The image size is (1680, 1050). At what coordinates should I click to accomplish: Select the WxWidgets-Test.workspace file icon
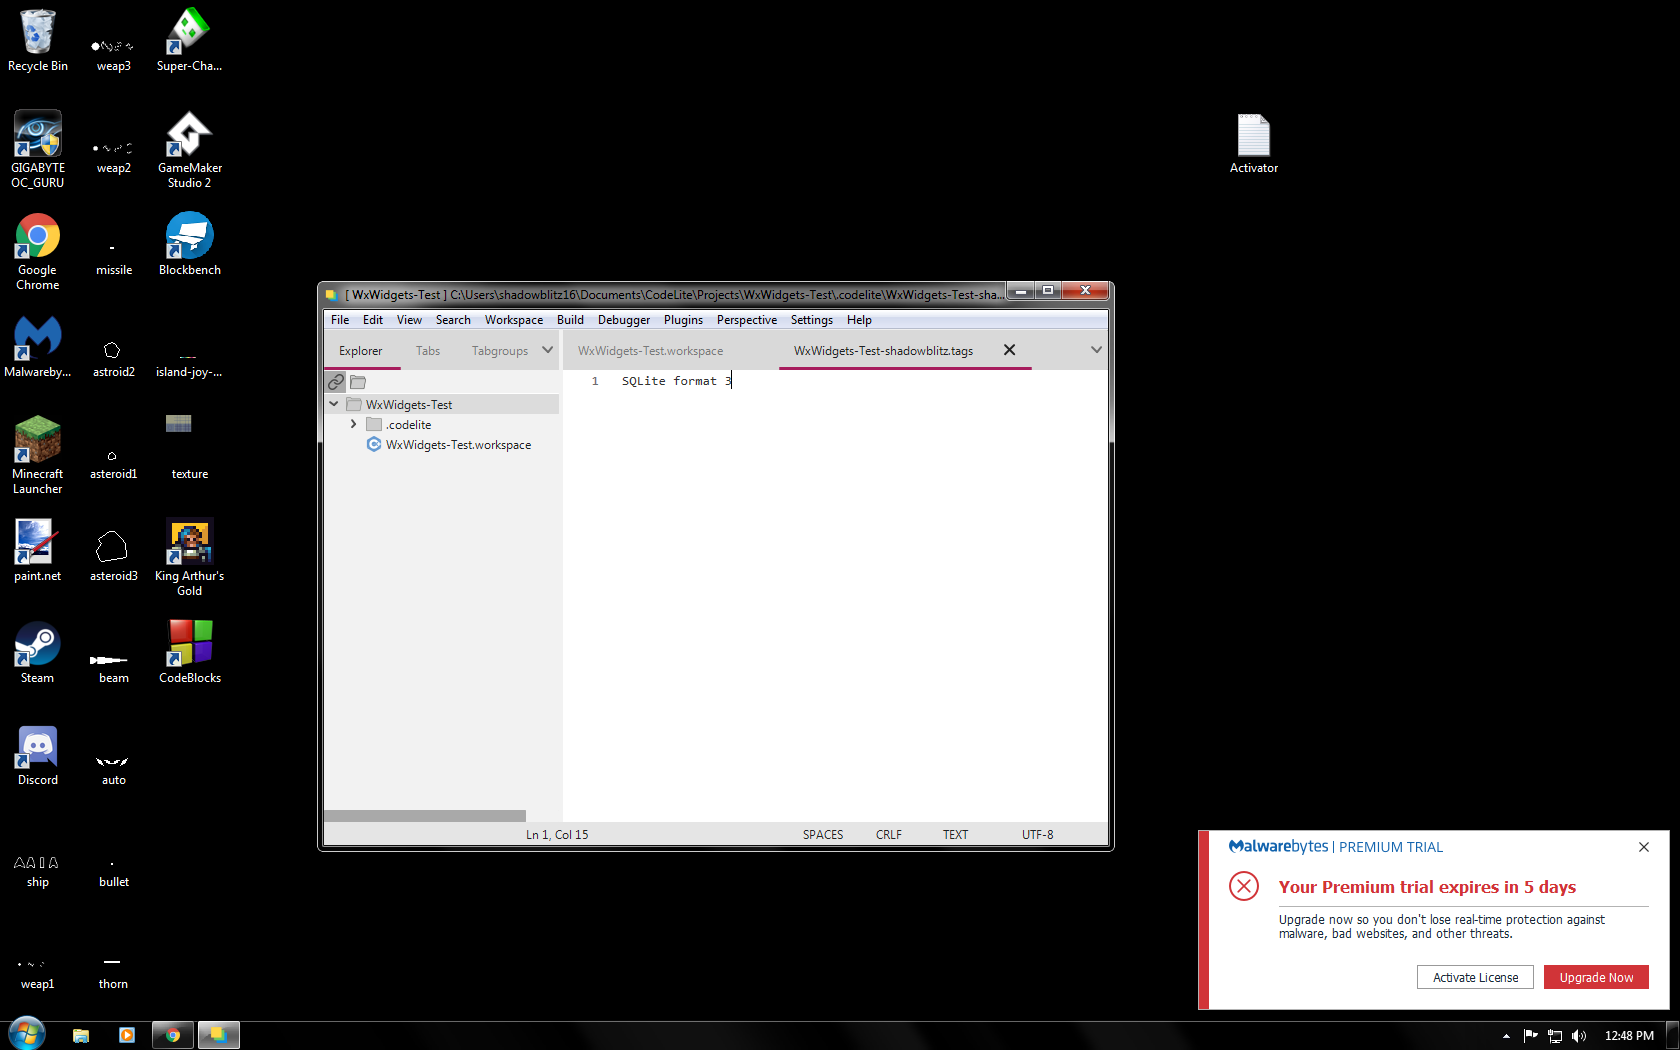pyautogui.click(x=374, y=444)
